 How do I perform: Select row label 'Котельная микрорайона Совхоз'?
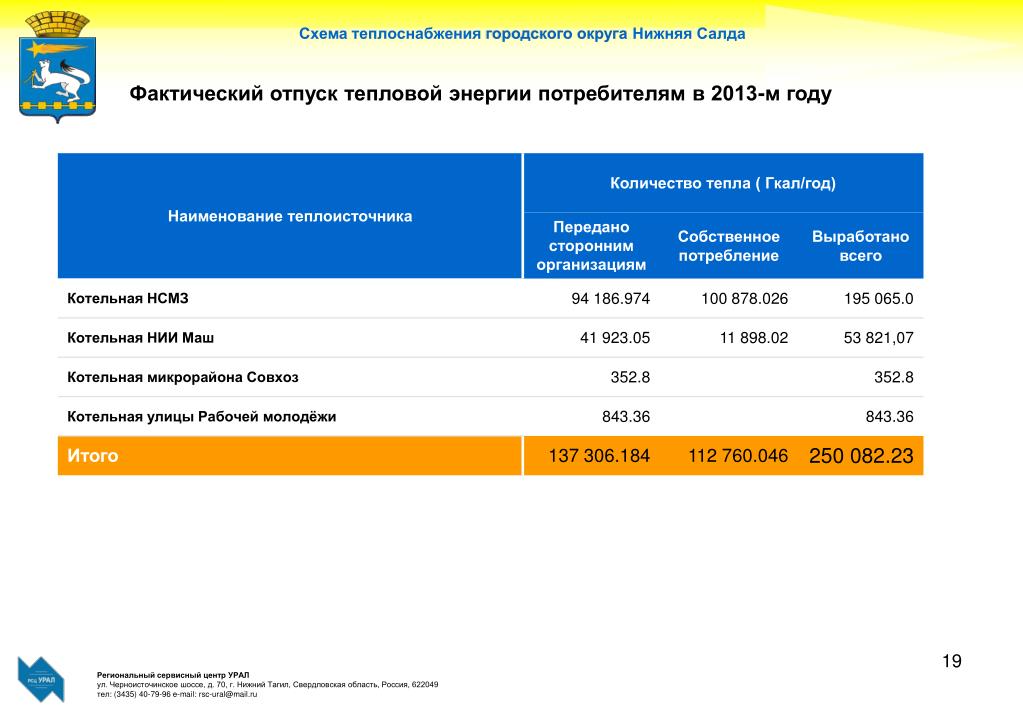(x=183, y=377)
